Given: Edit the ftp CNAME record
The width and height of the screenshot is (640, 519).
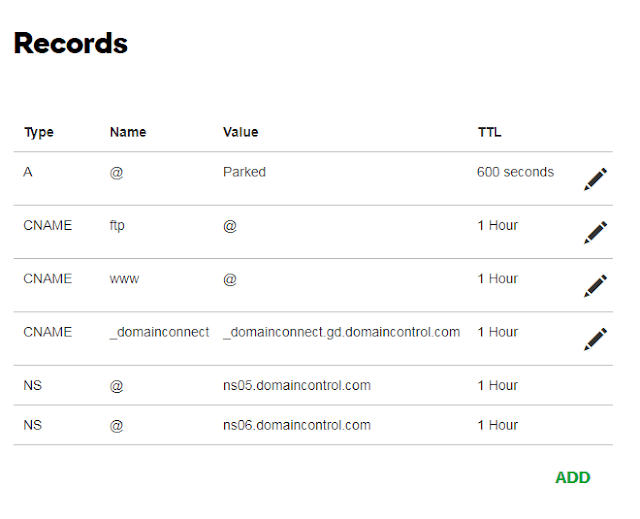Looking at the screenshot, I should (x=596, y=232).
